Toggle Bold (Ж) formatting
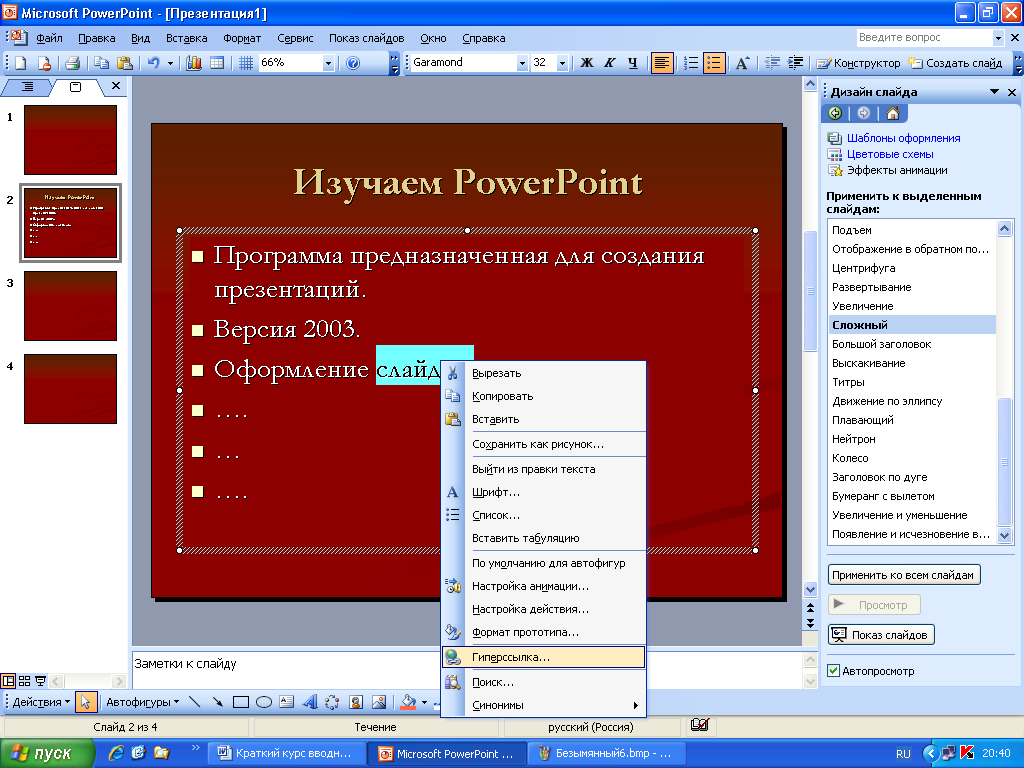Screen dimensions: 1024x768 coord(586,63)
